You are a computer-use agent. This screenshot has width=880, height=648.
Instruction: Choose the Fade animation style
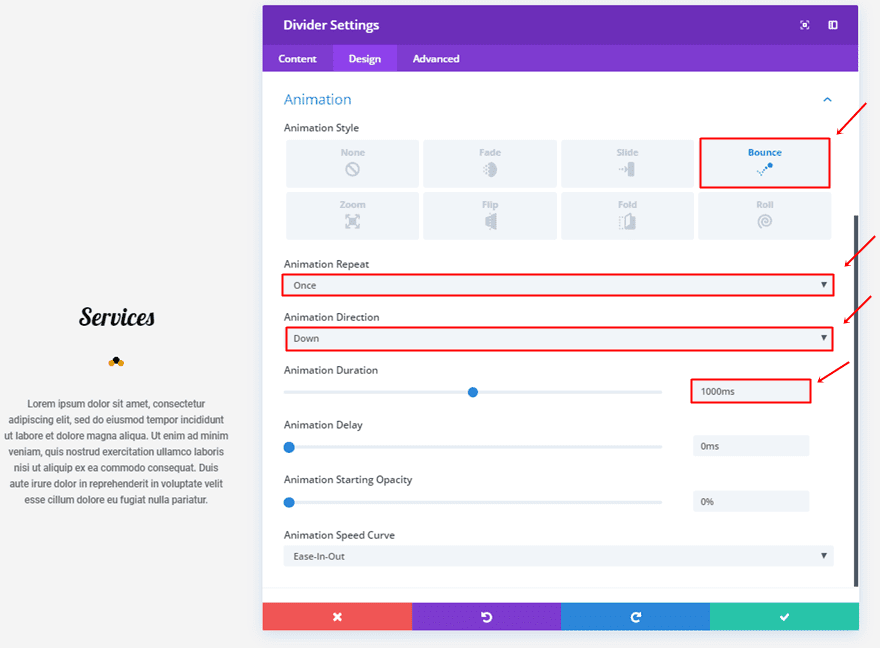pyautogui.click(x=489, y=163)
